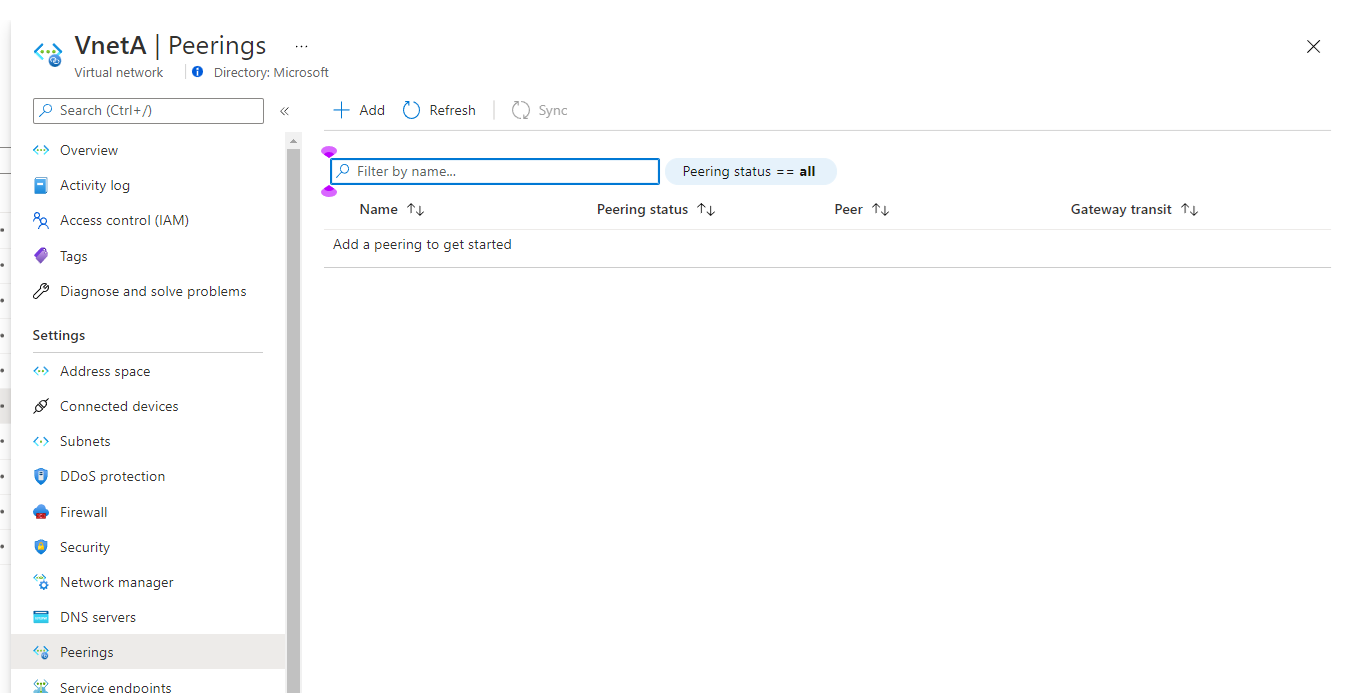Click the DDoS protection shield icon
Viewport: 1347px width, 693px height.
point(41,476)
